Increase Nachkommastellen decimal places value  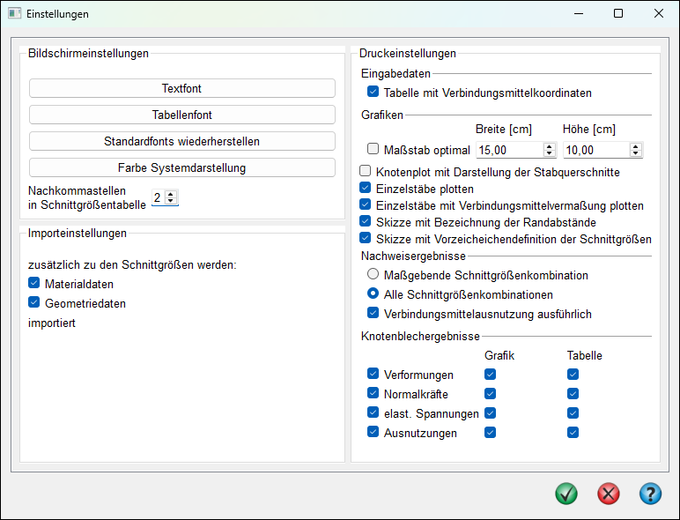[x=171, y=194]
